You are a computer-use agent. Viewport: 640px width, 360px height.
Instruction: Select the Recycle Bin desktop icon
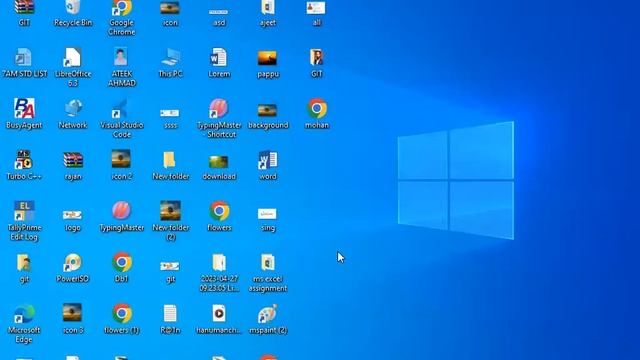click(x=73, y=13)
